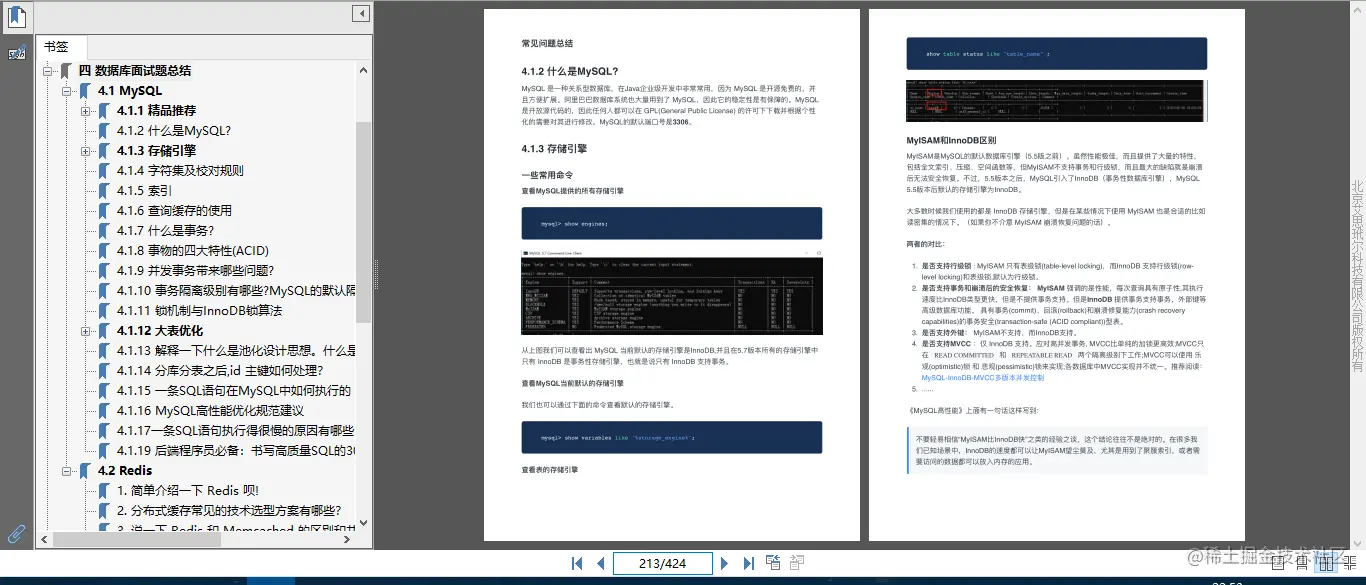Expand the 4.1.12 大表优化 node
The width and height of the screenshot is (1366, 585).
point(86,331)
